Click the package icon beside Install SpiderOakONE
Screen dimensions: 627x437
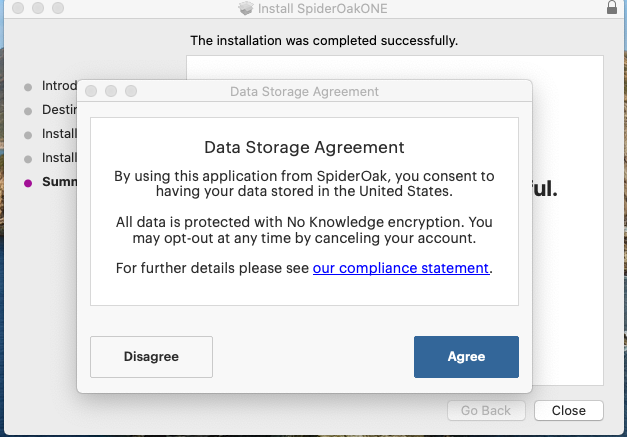(x=246, y=9)
